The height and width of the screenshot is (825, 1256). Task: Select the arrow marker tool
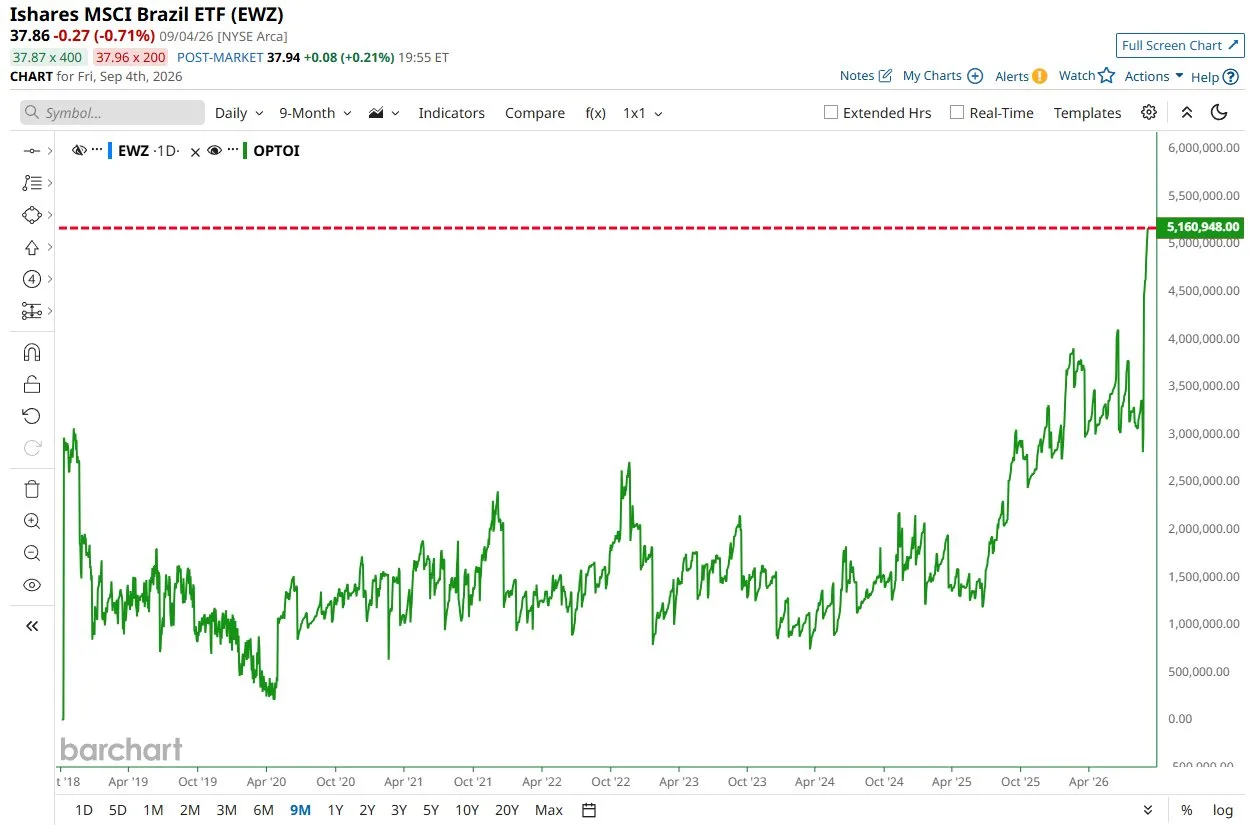pos(31,247)
